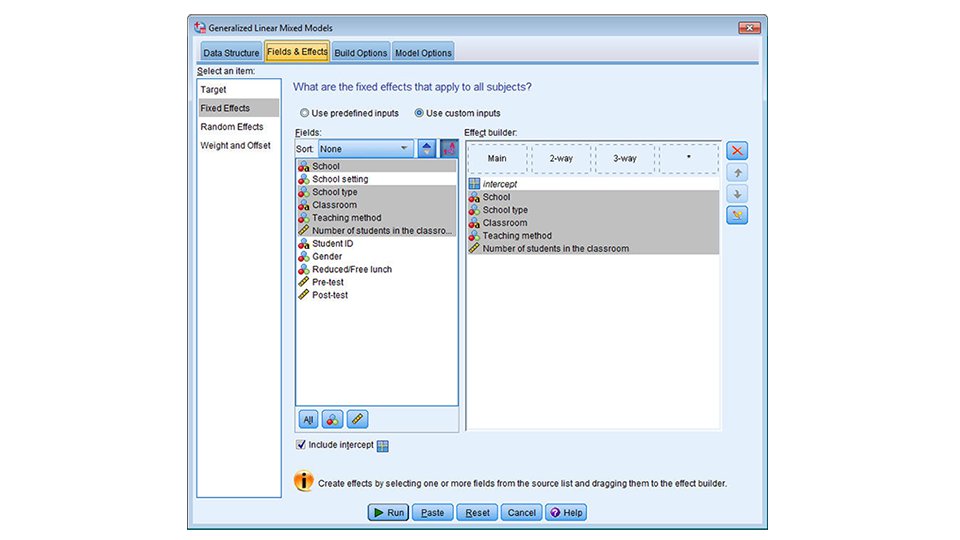Click the add custom term button below the arrows
This screenshot has height=540, width=960.
click(737, 215)
